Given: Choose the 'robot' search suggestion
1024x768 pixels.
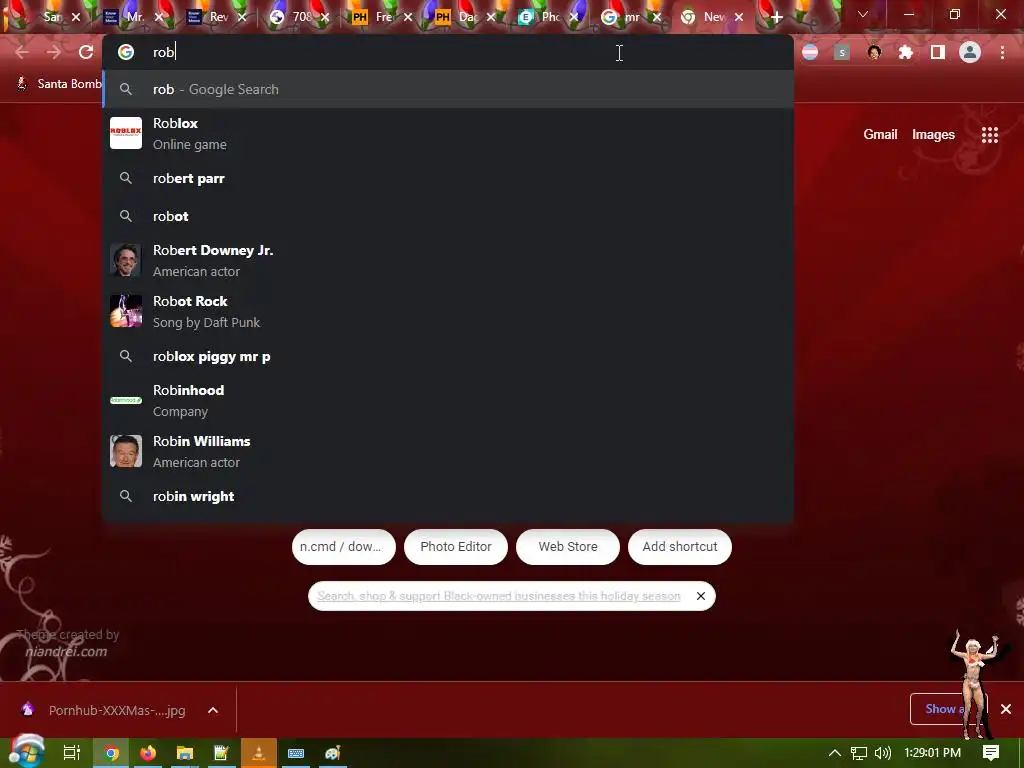Looking at the screenshot, I should 448,216.
